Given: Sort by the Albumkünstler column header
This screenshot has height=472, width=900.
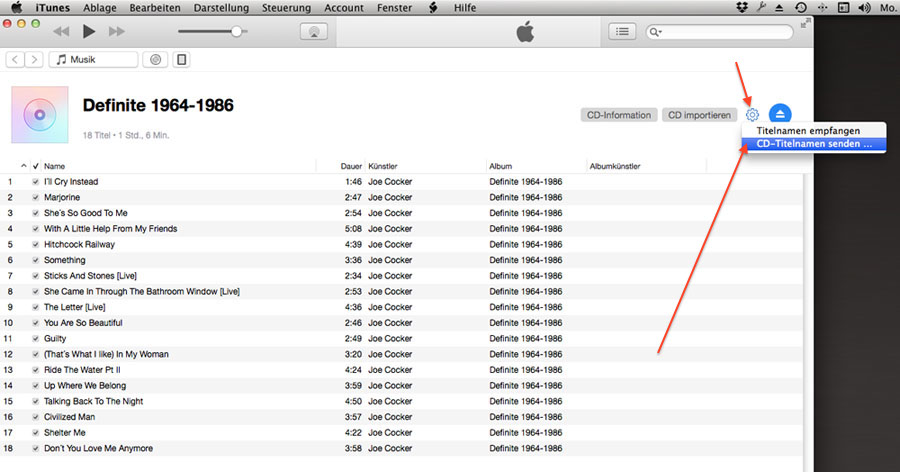Looking at the screenshot, I should [615, 166].
